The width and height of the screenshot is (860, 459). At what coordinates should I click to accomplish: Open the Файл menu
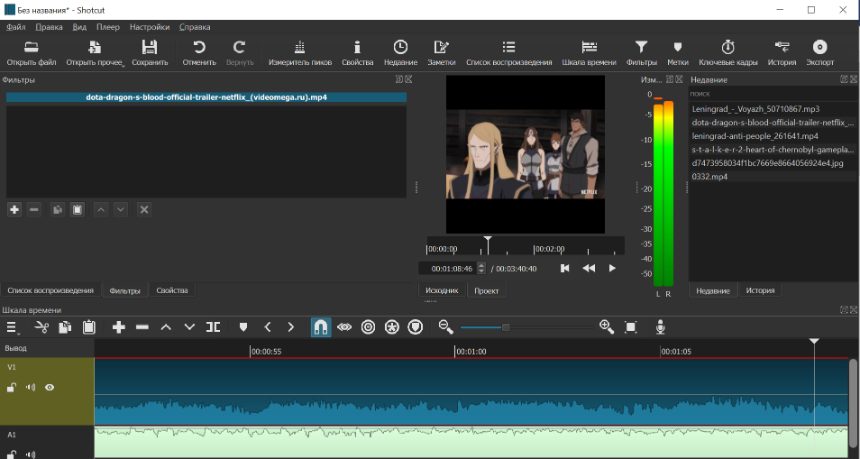[x=16, y=27]
